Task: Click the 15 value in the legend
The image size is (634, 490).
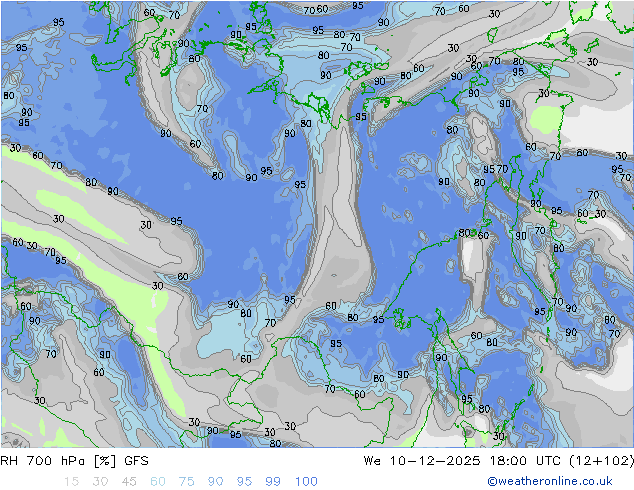Action: click(72, 482)
